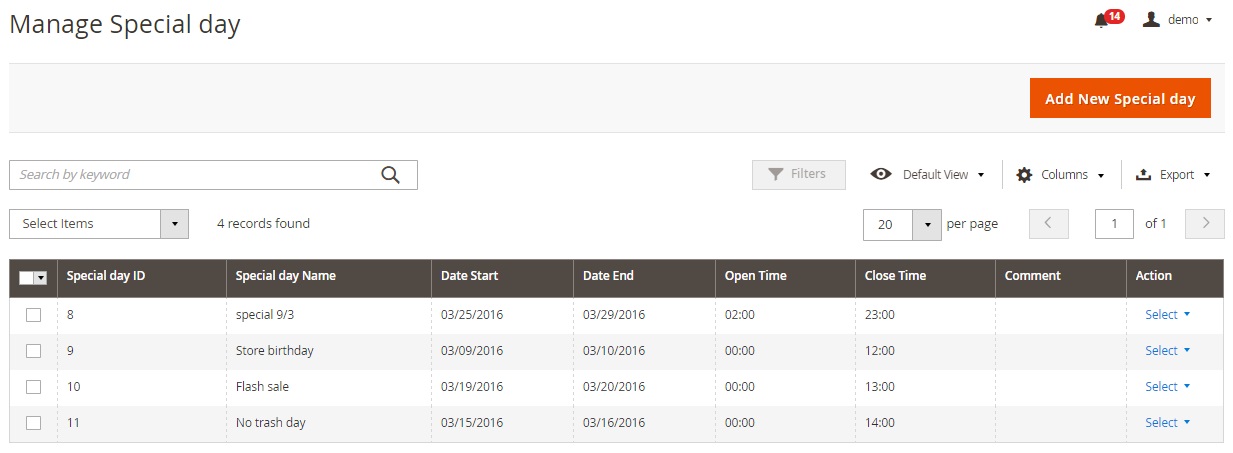The image size is (1233, 453).
Task: Check the box for special 9/3 row
Action: pyautogui.click(x=34, y=315)
